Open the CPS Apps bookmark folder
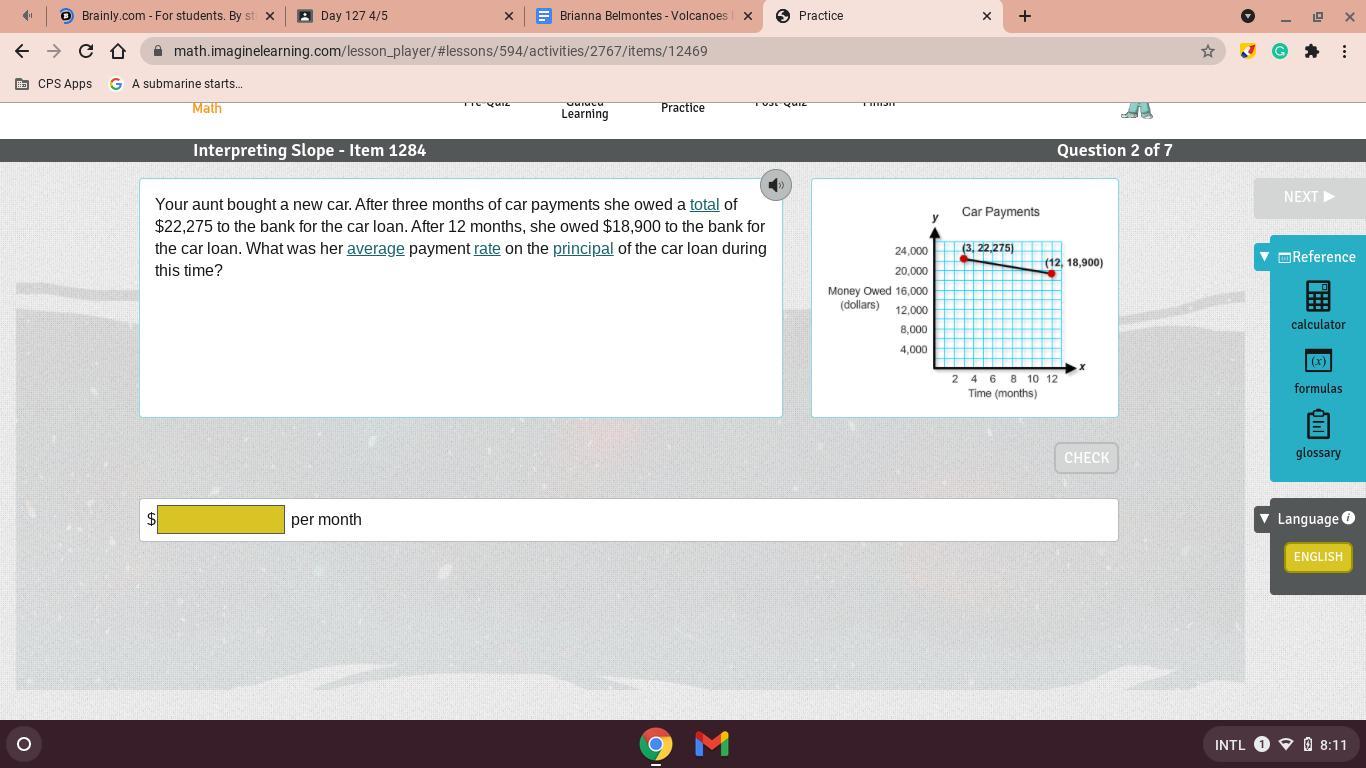The height and width of the screenshot is (768, 1366). (x=54, y=84)
